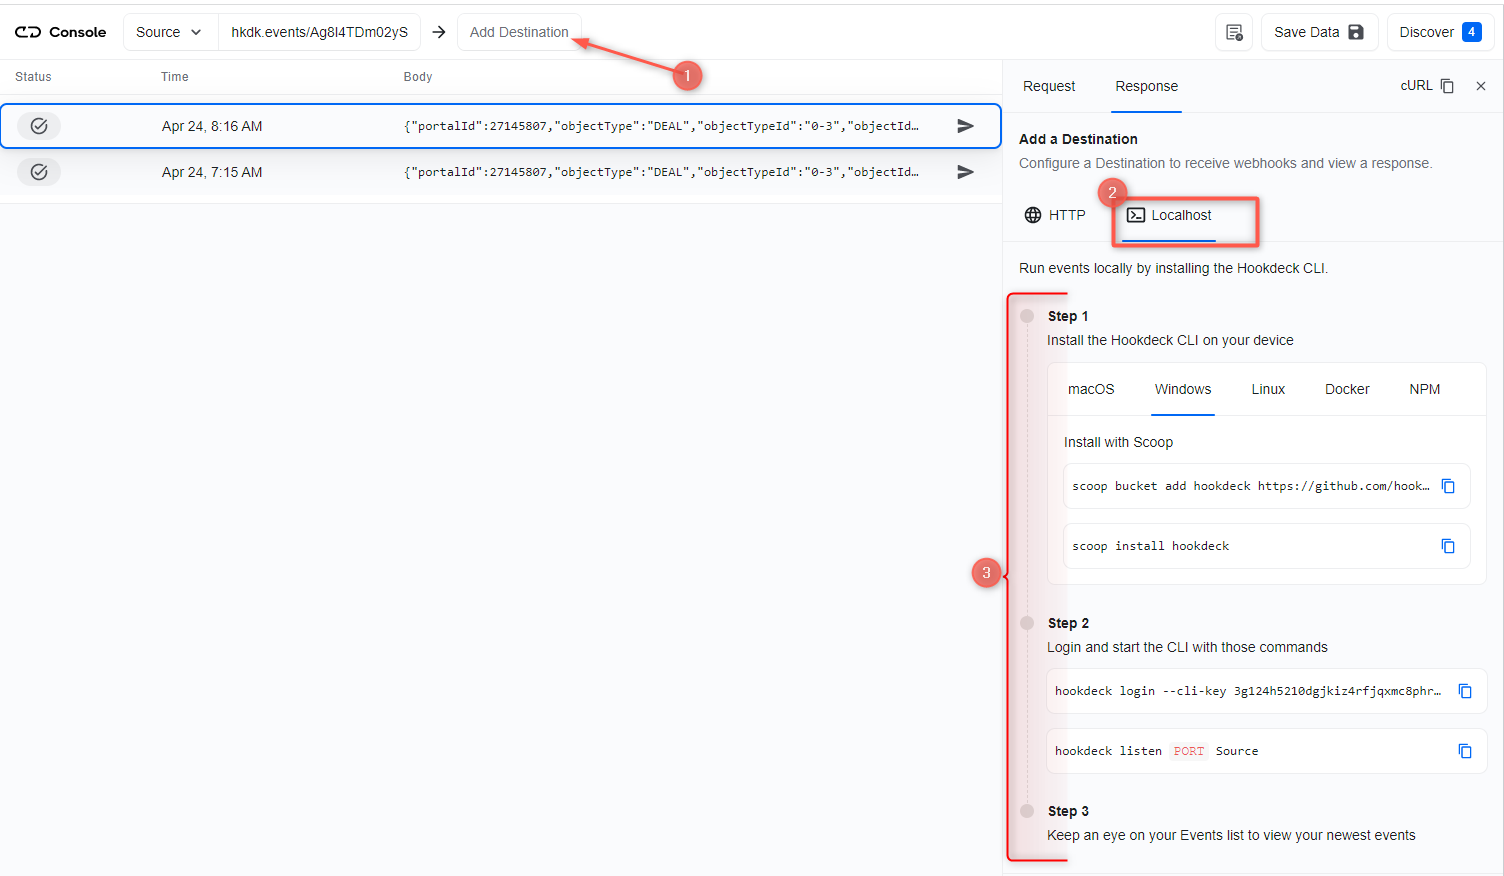Click the Console logo
The height and width of the screenshot is (876, 1504).
(60, 31)
